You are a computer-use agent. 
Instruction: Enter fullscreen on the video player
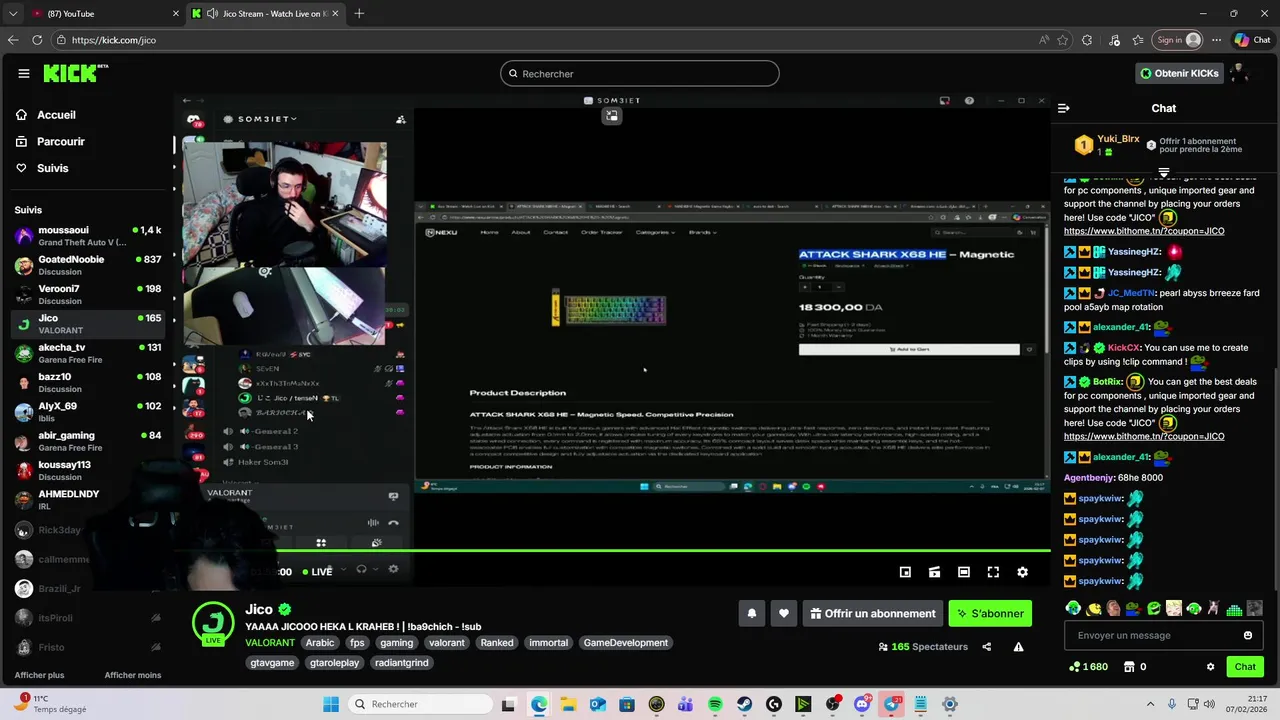(993, 572)
